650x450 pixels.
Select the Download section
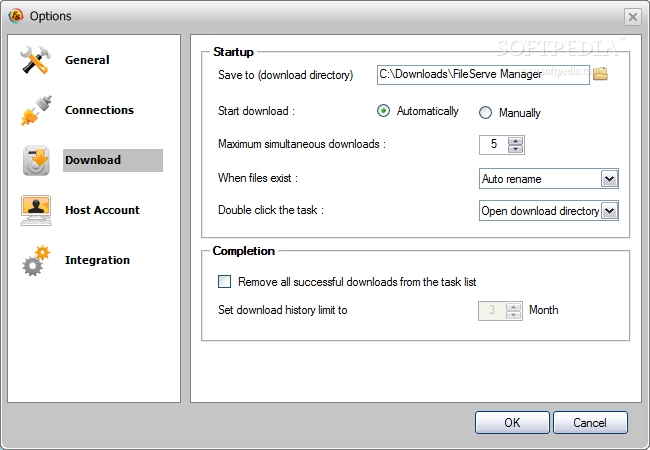(113, 160)
